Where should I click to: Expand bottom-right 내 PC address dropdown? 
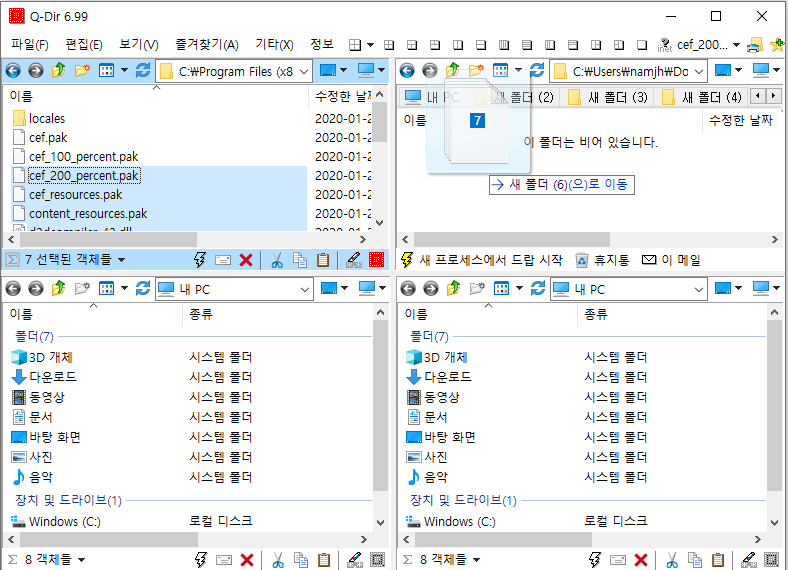pos(699,290)
